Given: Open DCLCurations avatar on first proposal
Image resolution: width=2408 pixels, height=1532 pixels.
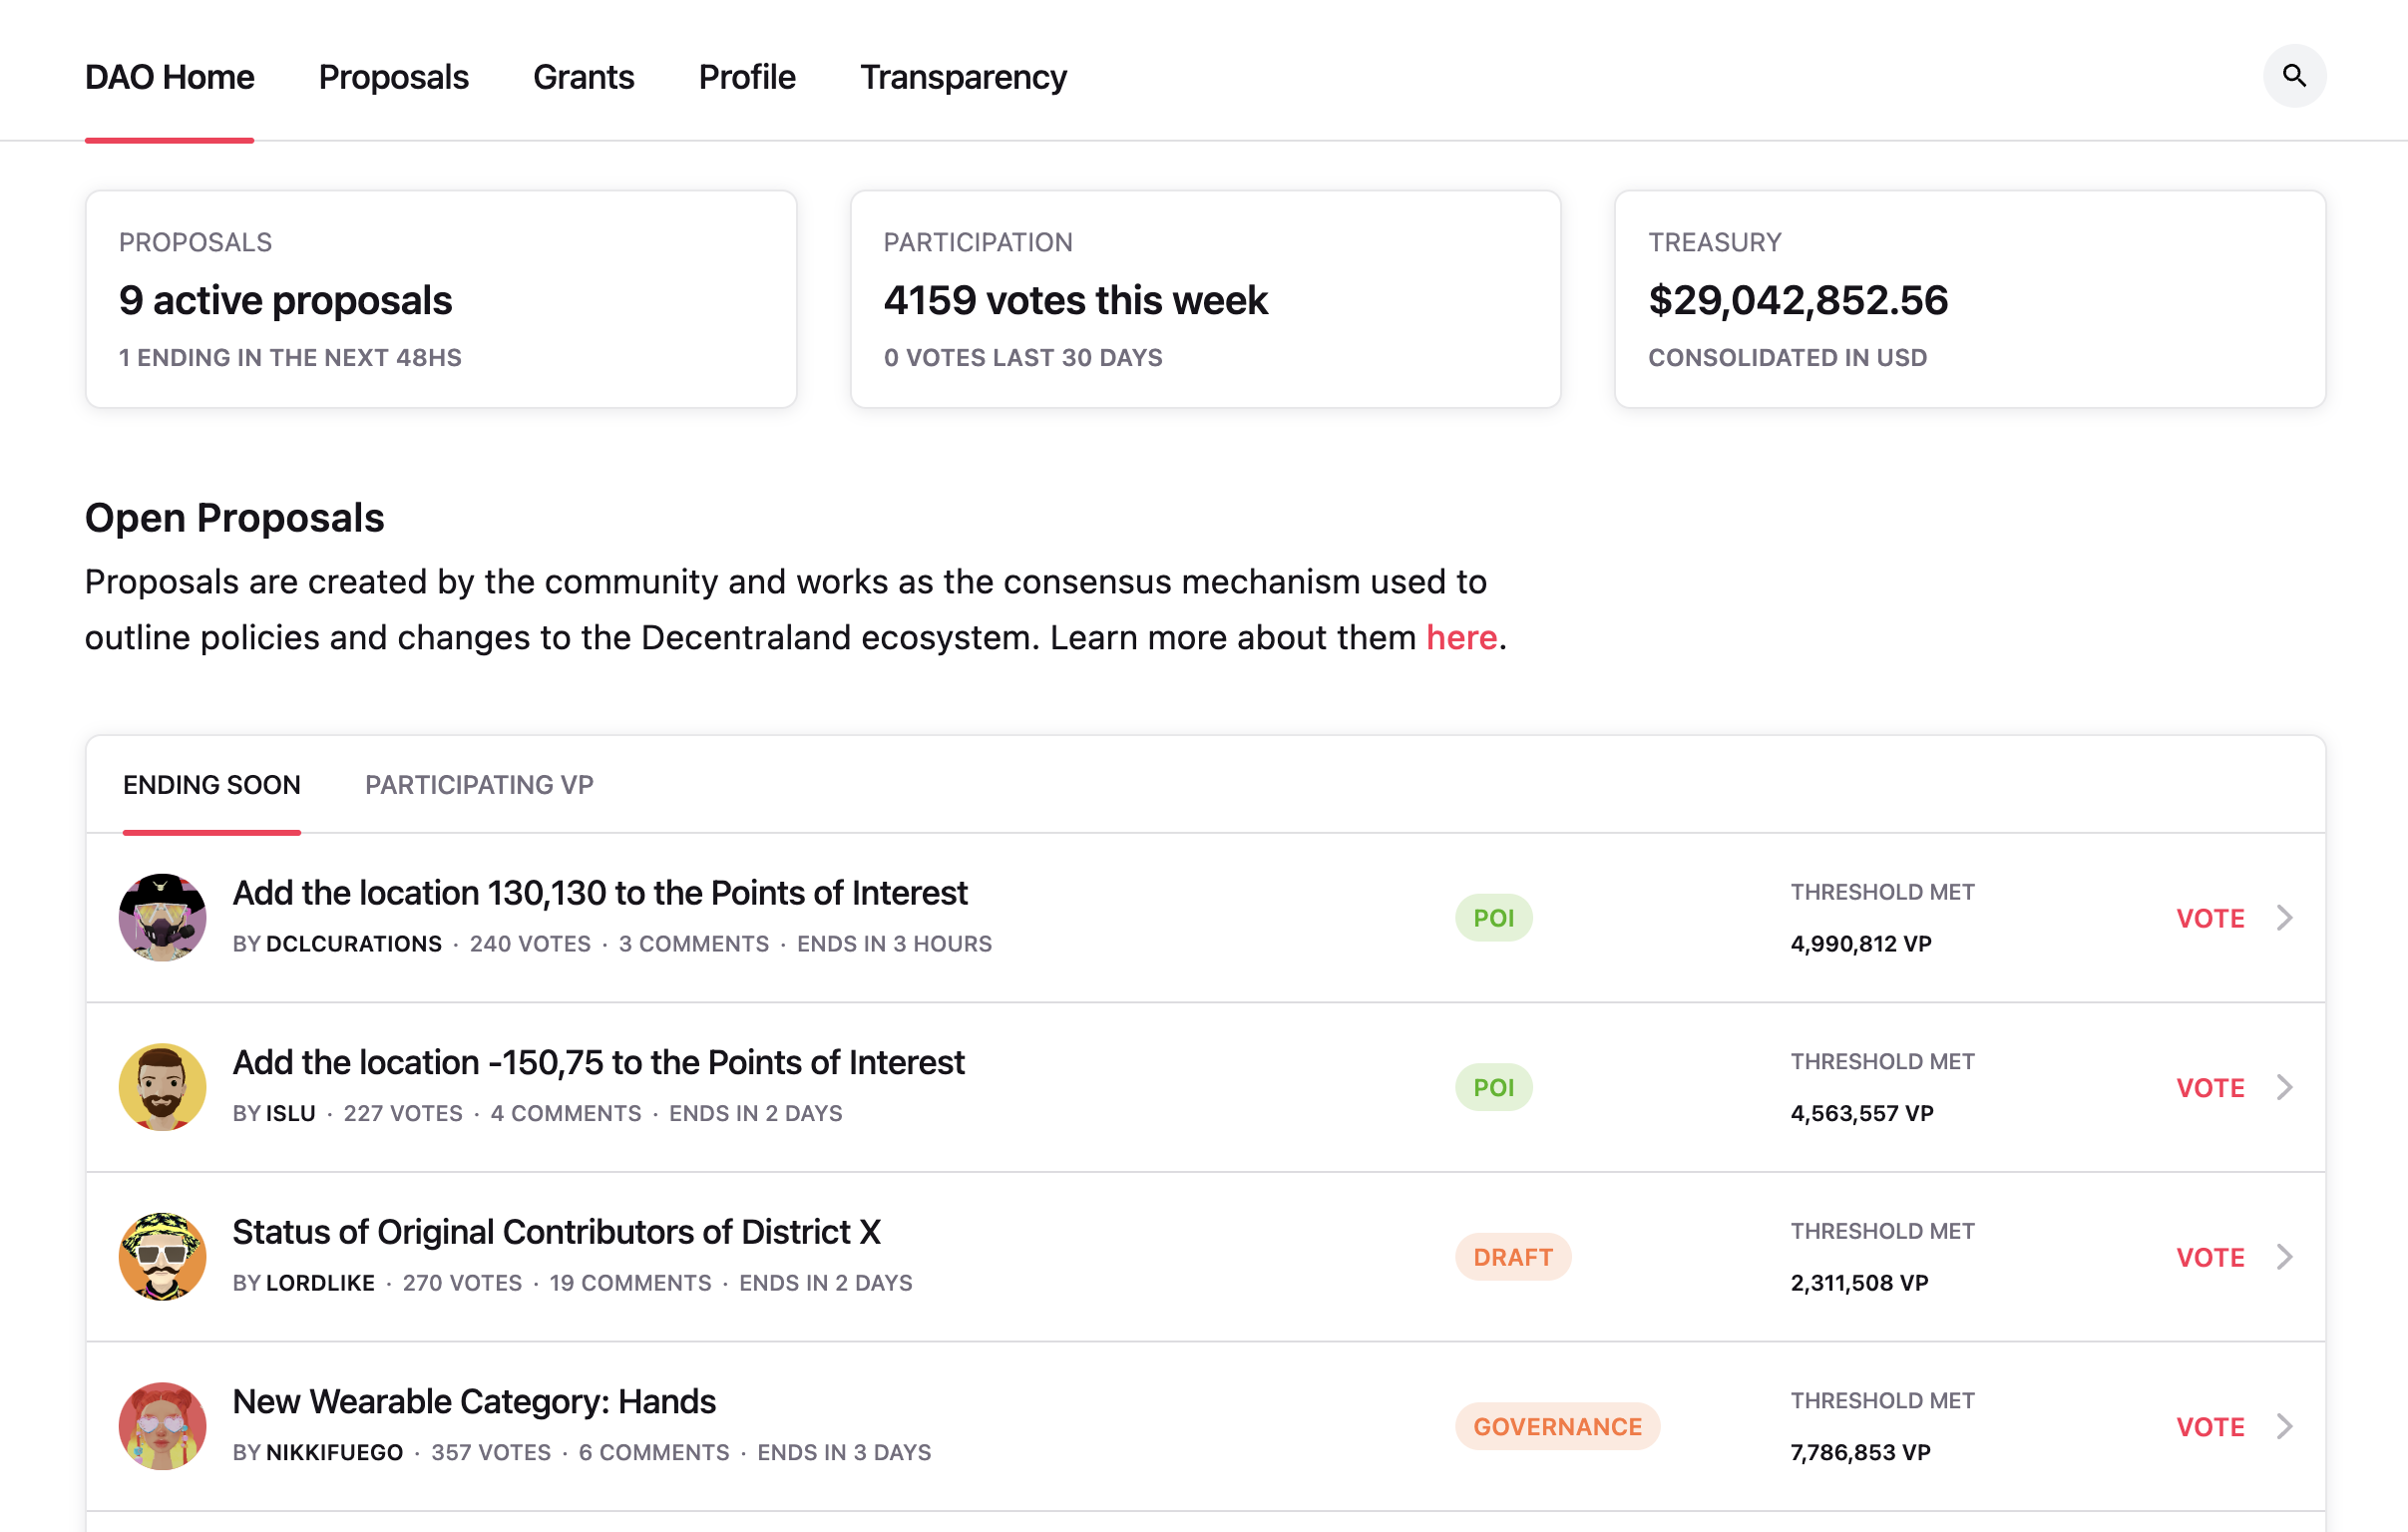Looking at the screenshot, I should pyautogui.click(x=162, y=917).
